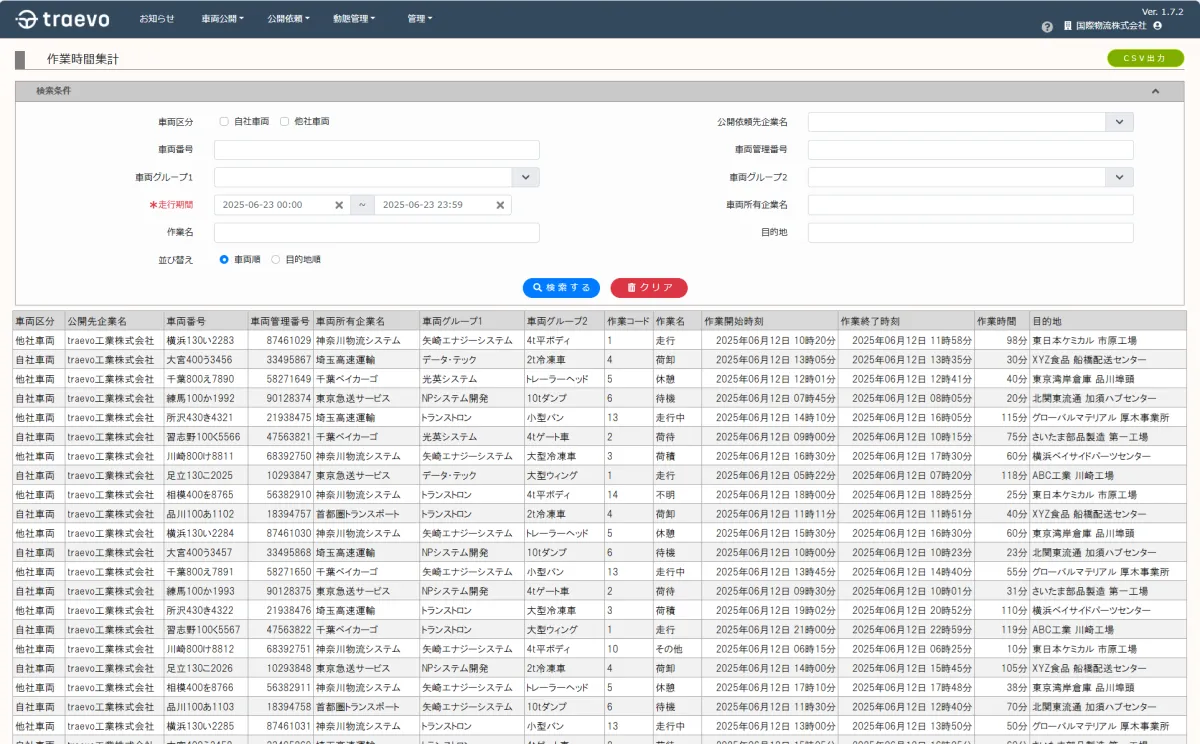Screen dimensions: 1200x744
Task: Open the 管理 menu
Action: pos(416,17)
